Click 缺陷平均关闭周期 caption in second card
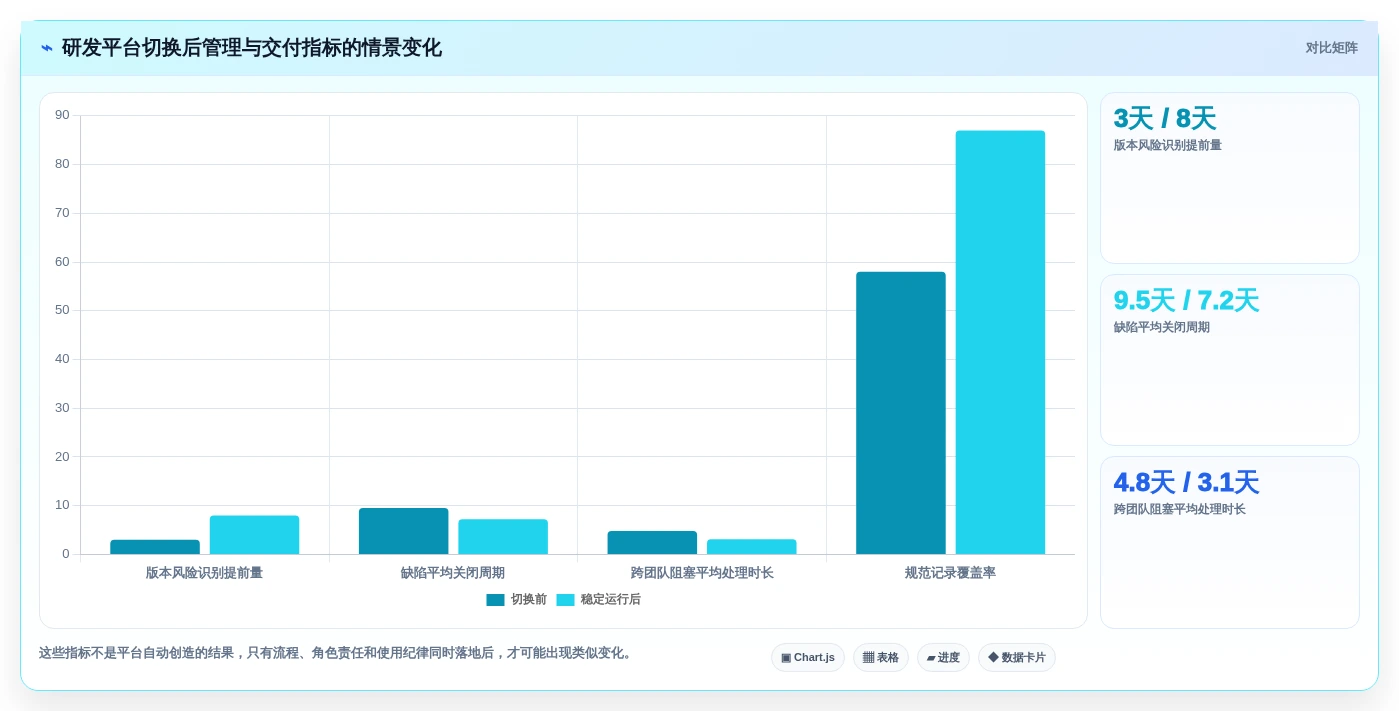This screenshot has height=711, width=1399. (1162, 327)
